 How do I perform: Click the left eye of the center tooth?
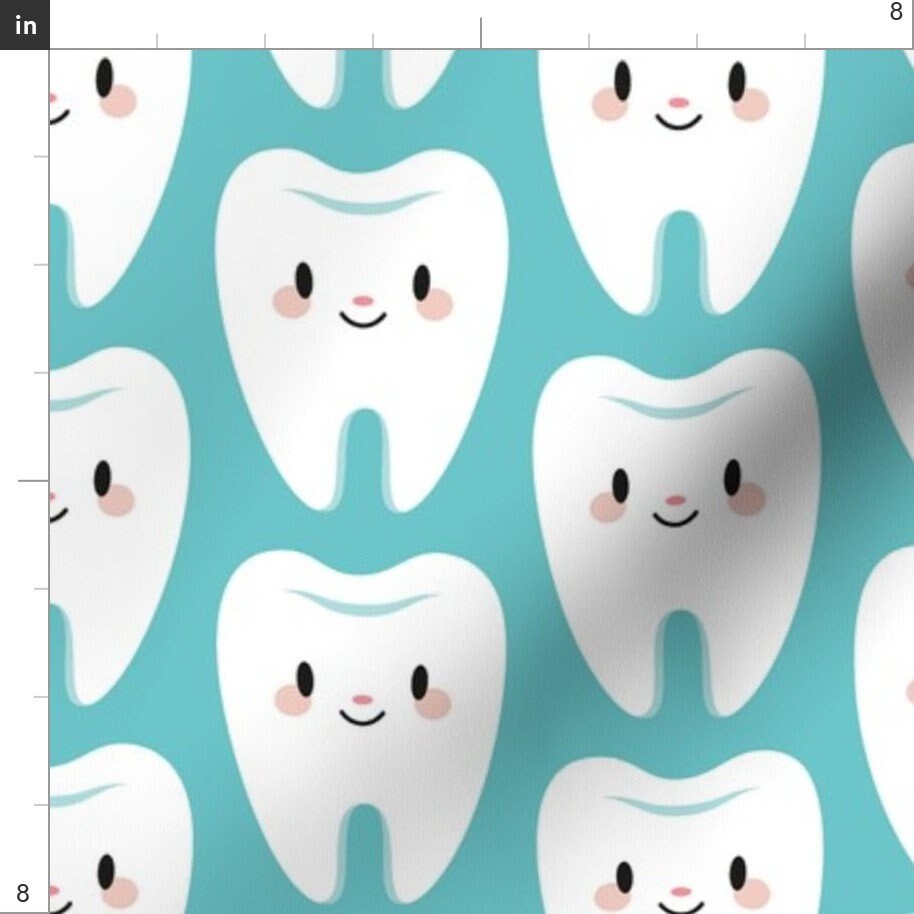click(x=302, y=278)
